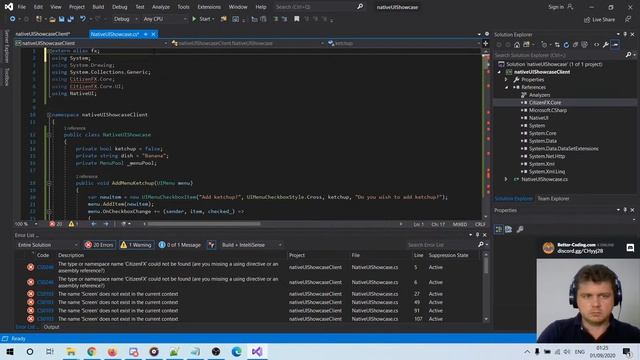Click the Live Share button label
640x360 pixels.
point(604,20)
